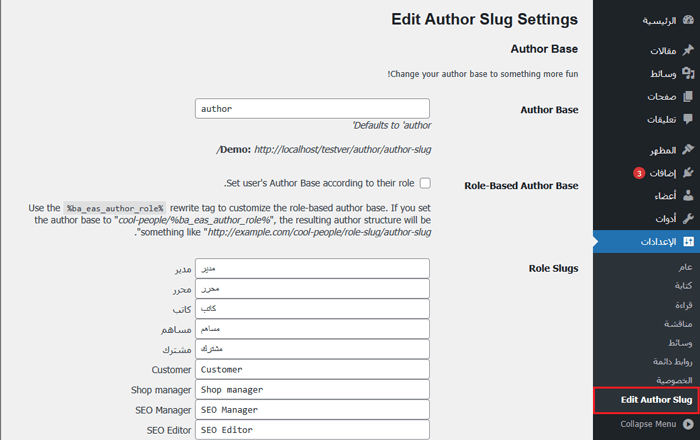
Task: Click the Posts (مقالات) pin icon
Action: click(x=686, y=49)
